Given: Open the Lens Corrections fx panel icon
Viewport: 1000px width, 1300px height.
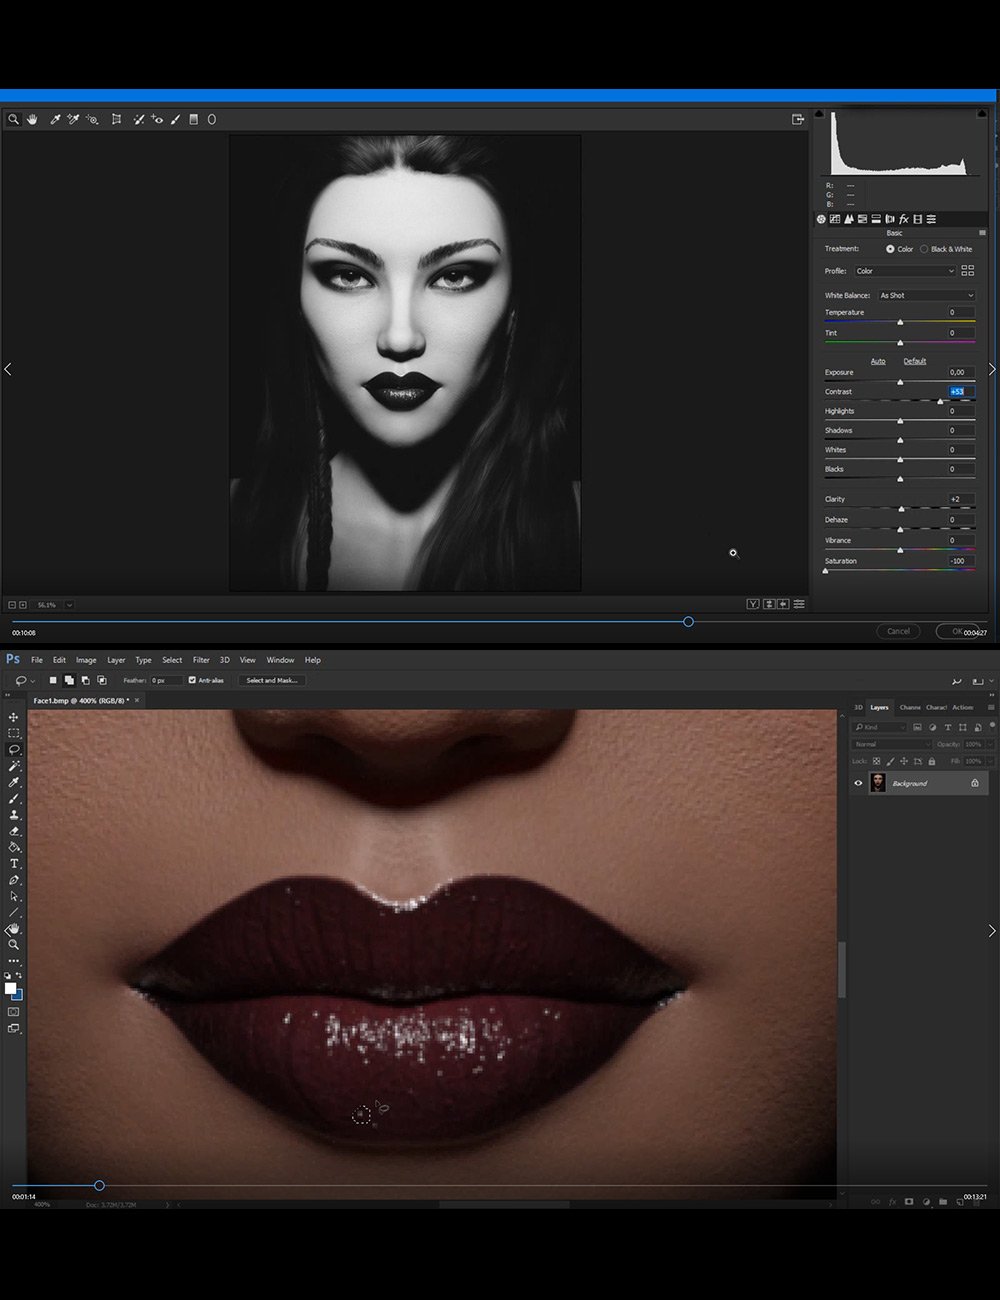Looking at the screenshot, I should [x=903, y=218].
